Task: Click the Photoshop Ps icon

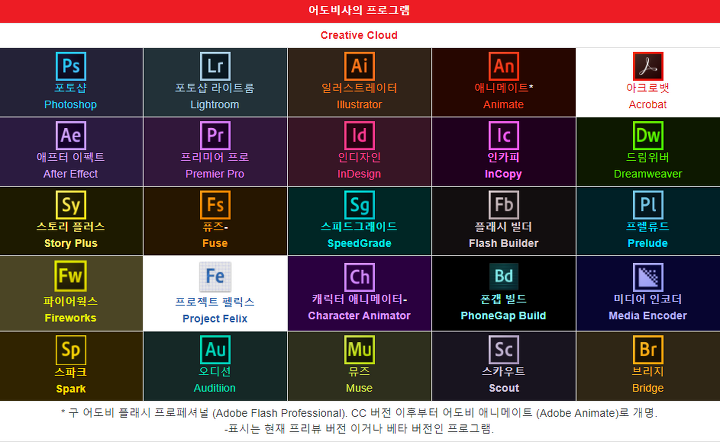Action: [x=71, y=66]
